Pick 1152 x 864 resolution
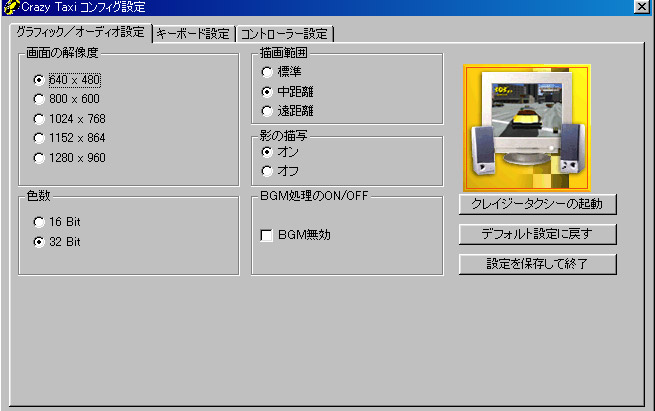 coord(39,138)
